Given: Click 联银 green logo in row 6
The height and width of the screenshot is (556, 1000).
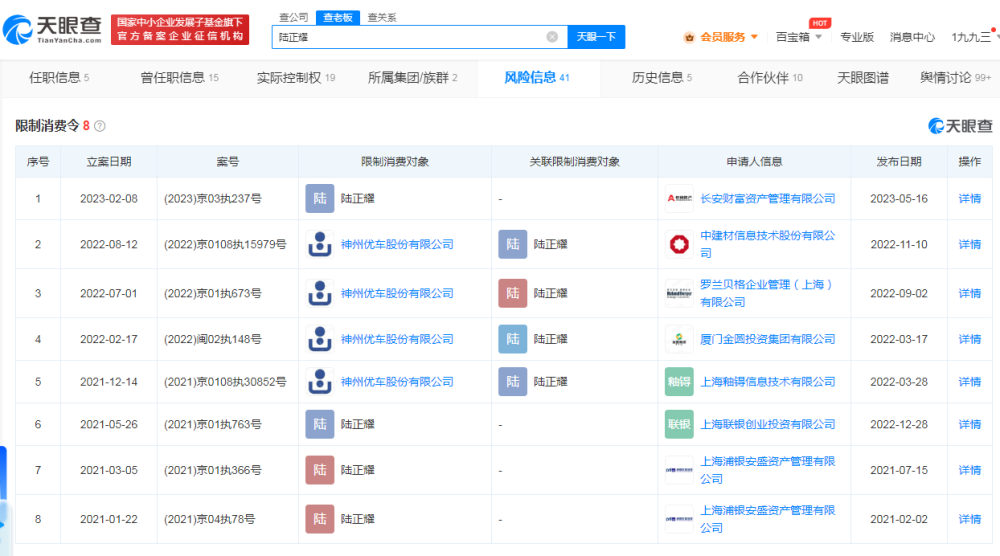Looking at the screenshot, I should click(679, 424).
